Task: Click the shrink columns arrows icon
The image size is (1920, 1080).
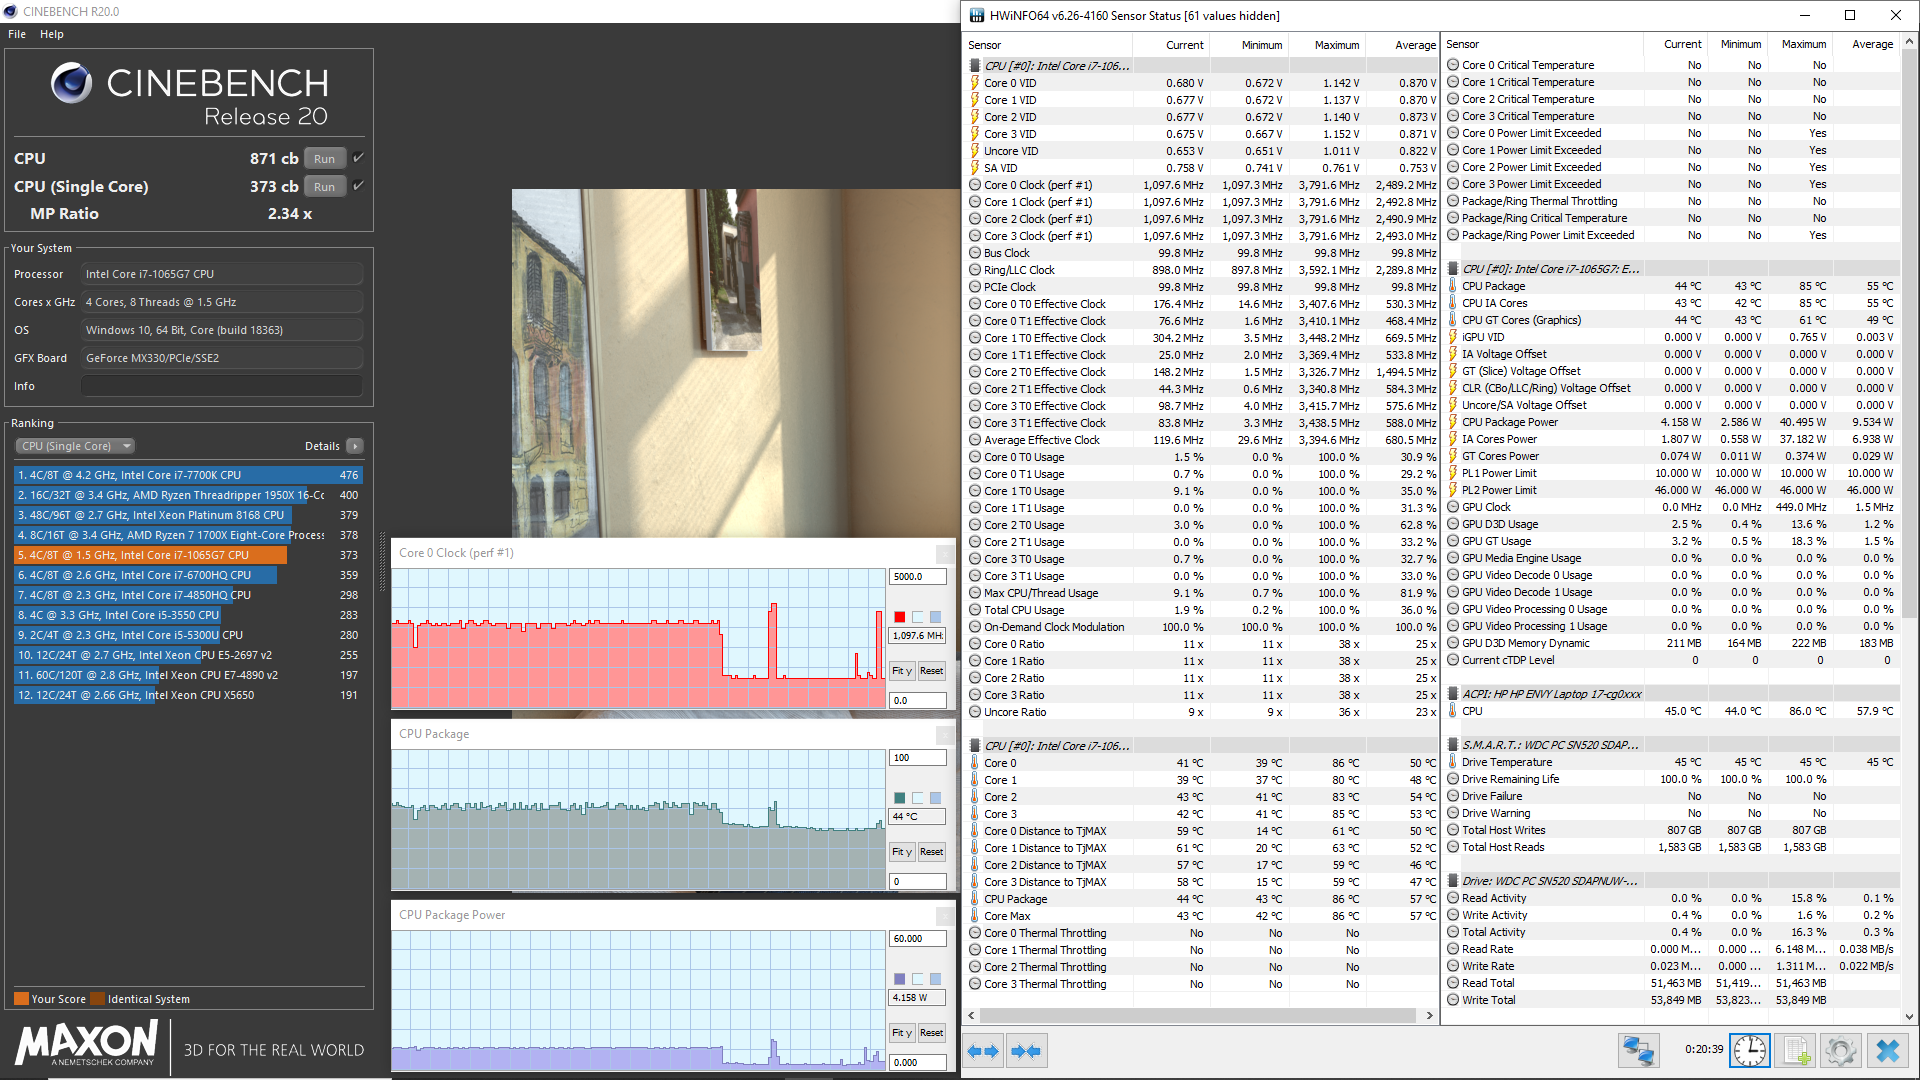Action: pyautogui.click(x=1026, y=1051)
